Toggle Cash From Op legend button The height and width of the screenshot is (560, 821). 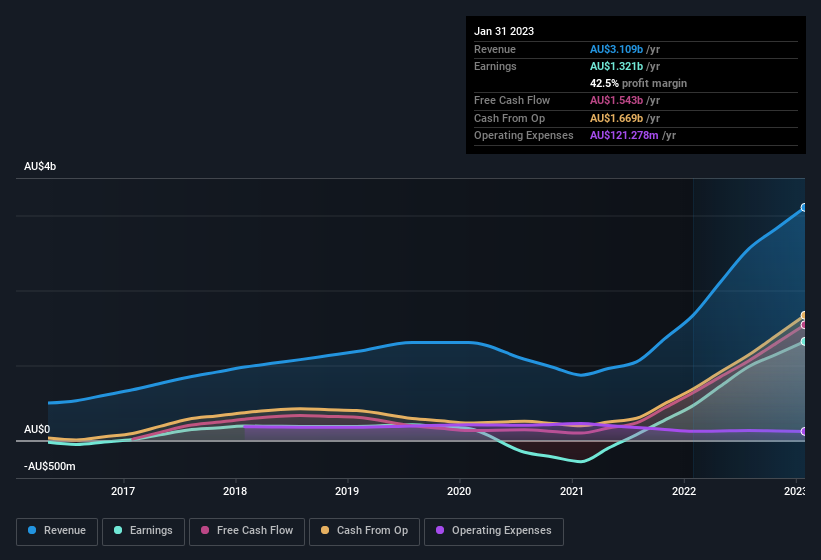(x=364, y=531)
